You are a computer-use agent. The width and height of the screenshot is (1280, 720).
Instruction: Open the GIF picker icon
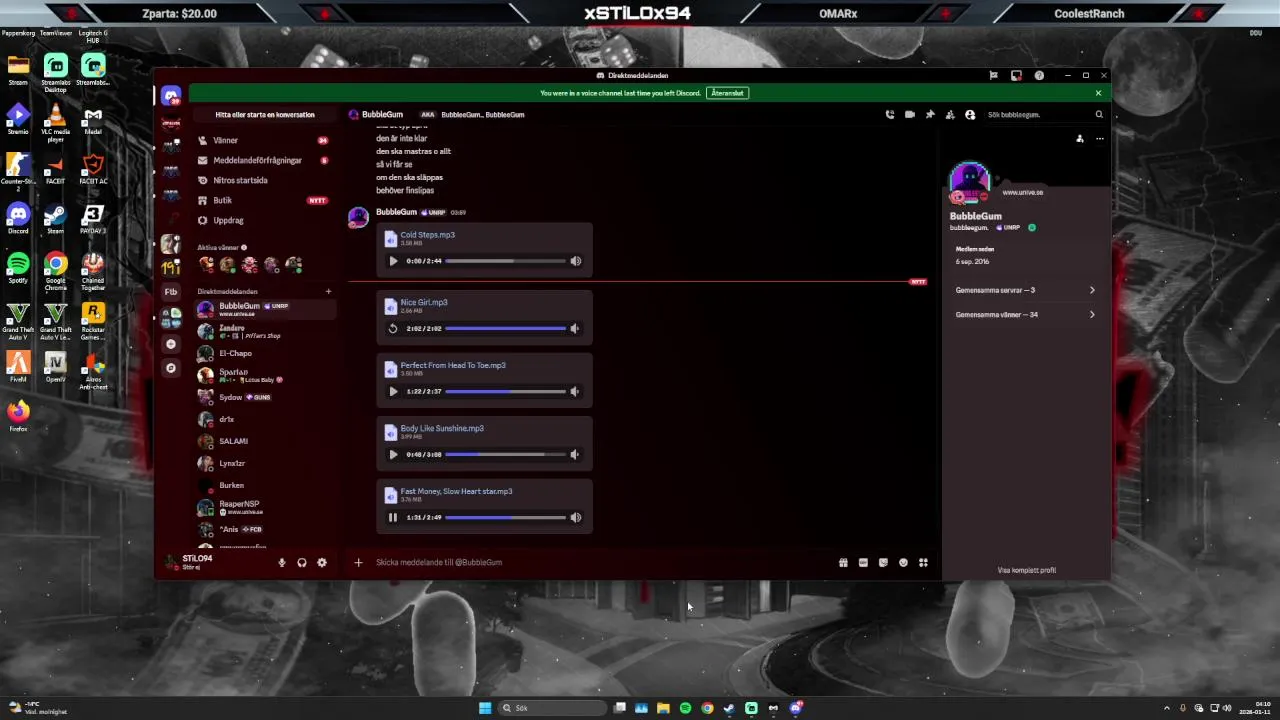[x=863, y=563]
